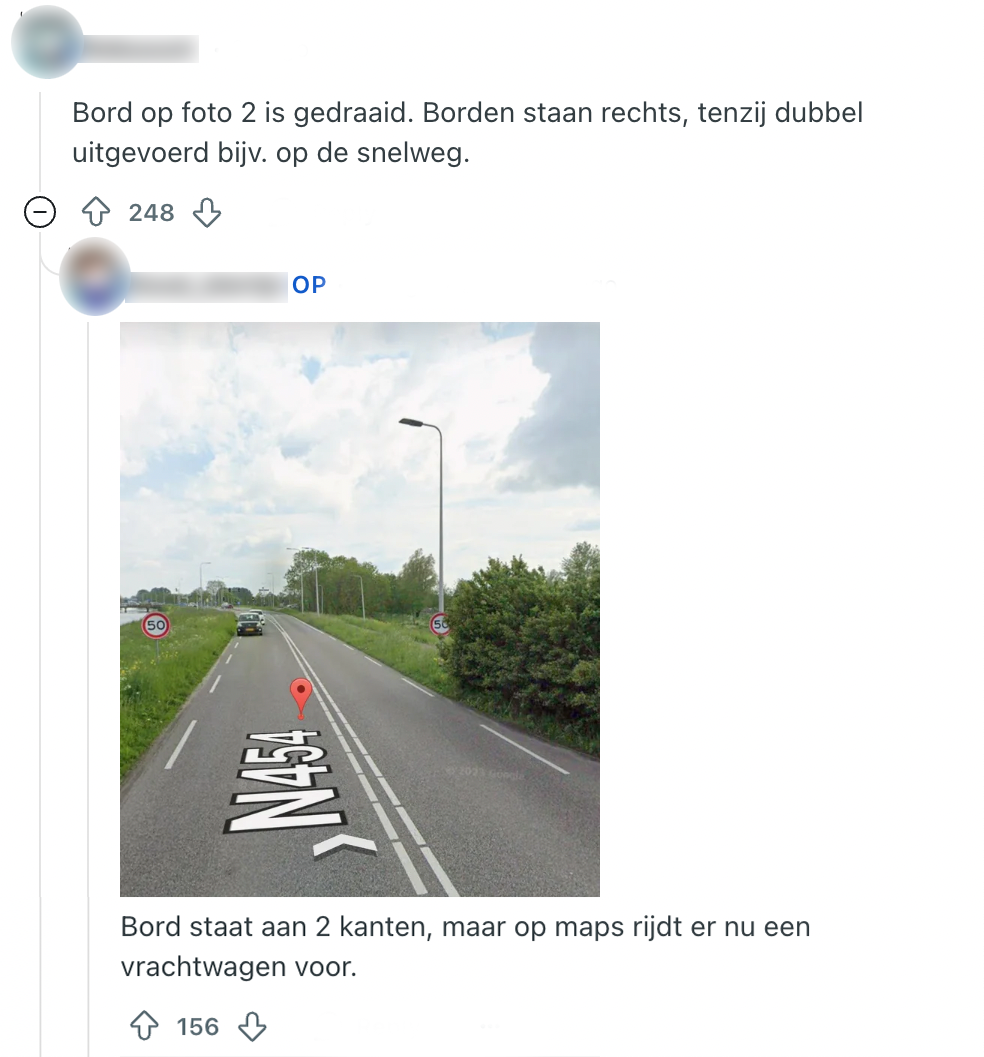
Task: Downvote the comment with 248 points
Action: (207, 212)
